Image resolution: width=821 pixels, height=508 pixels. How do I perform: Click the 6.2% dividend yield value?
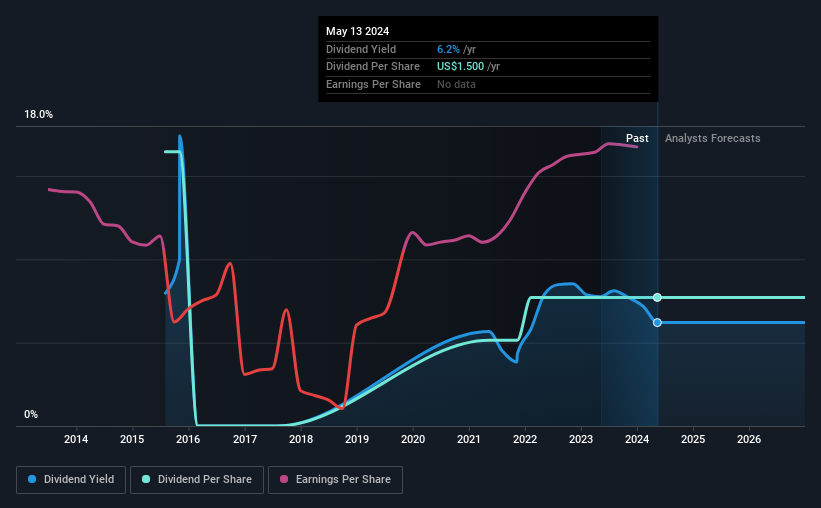click(448, 49)
